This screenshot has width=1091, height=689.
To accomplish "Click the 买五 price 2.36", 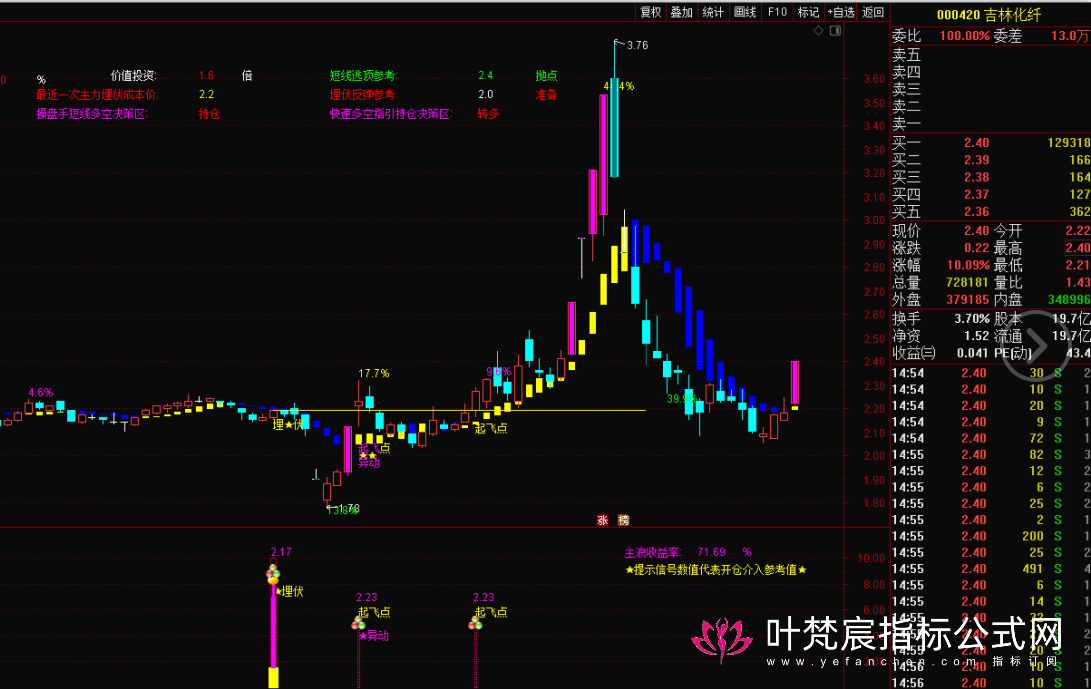I will point(976,212).
